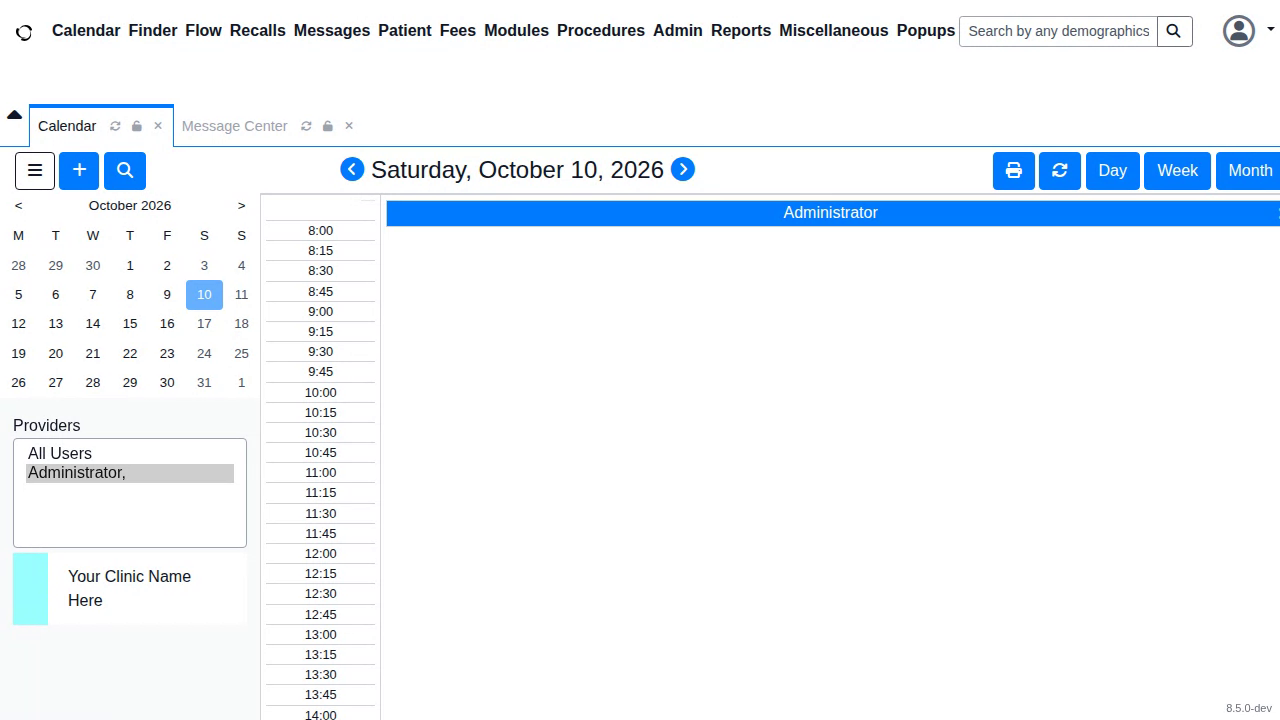Image resolution: width=1280 pixels, height=720 pixels.
Task: Lock the Message Center tab
Action: coord(328,126)
